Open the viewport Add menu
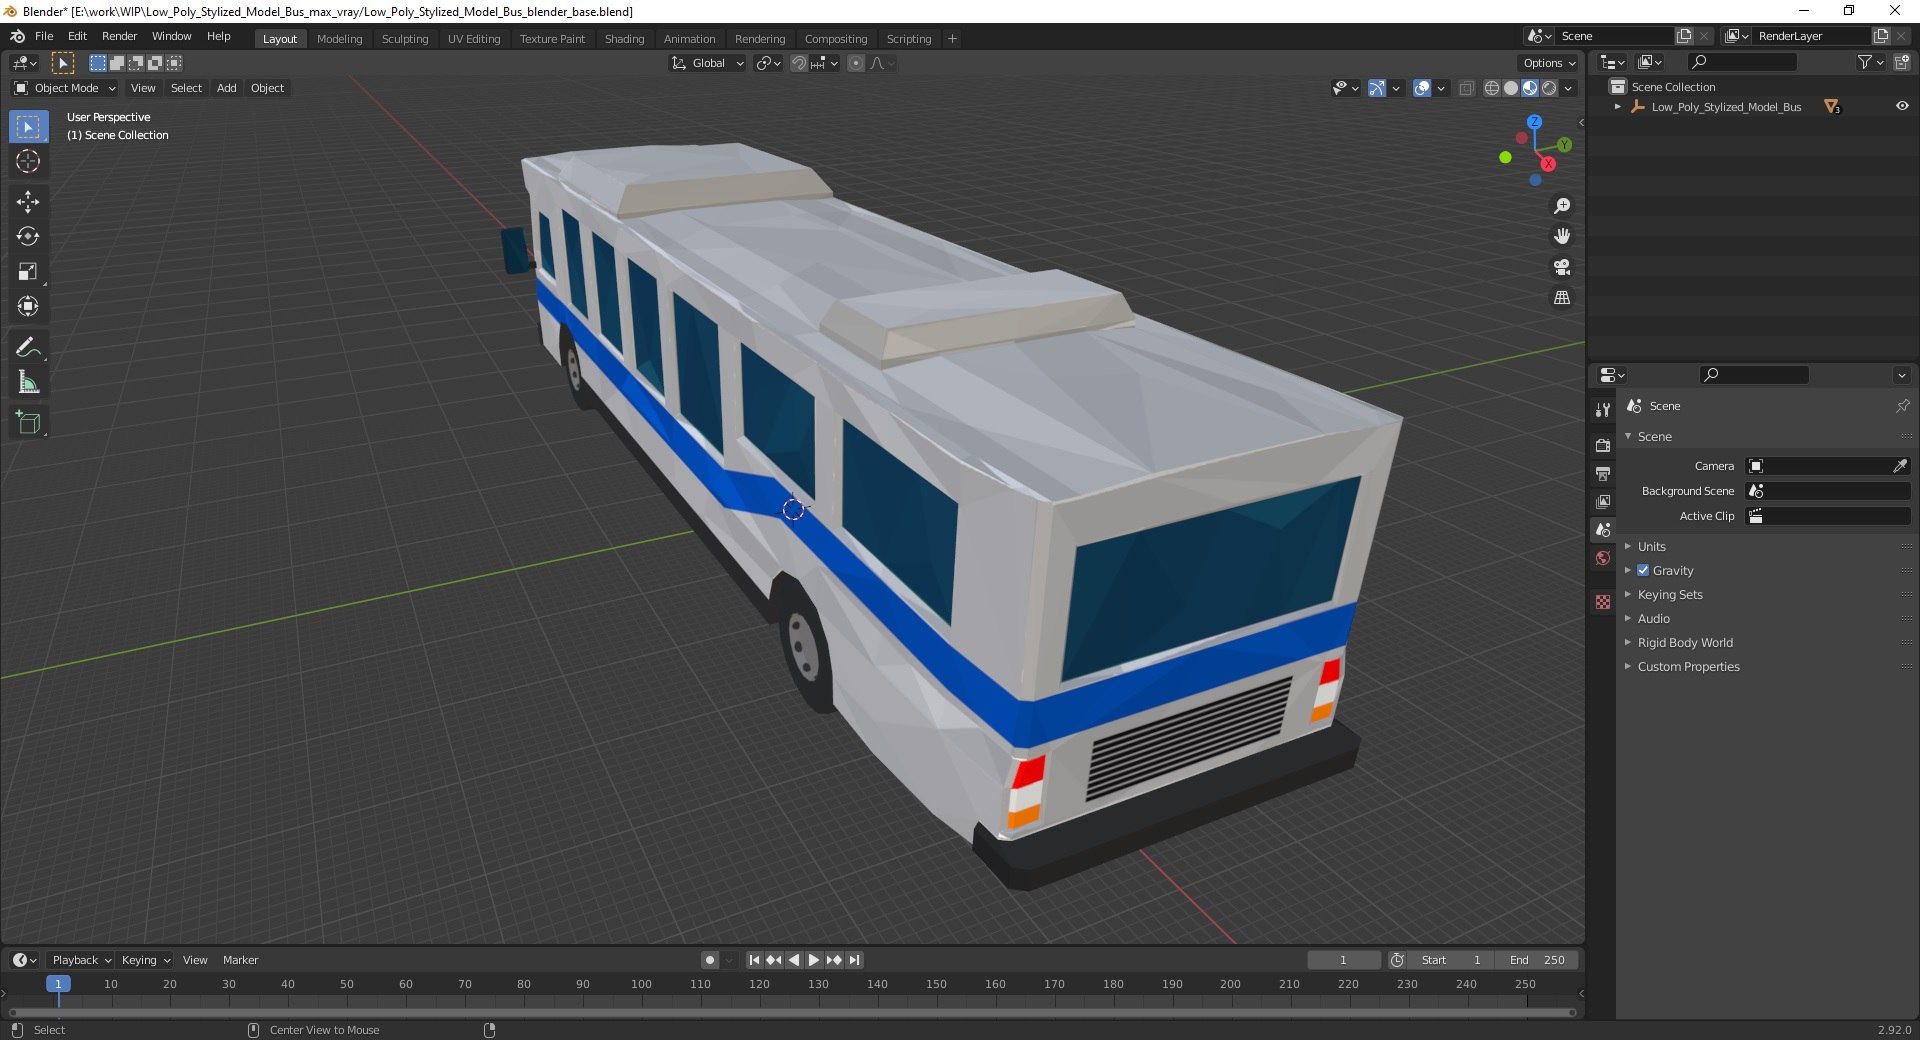 pos(227,88)
